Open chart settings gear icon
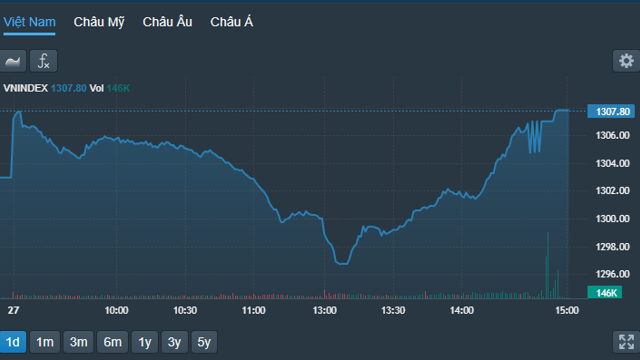This screenshot has width=640, height=360. pyautogui.click(x=626, y=61)
